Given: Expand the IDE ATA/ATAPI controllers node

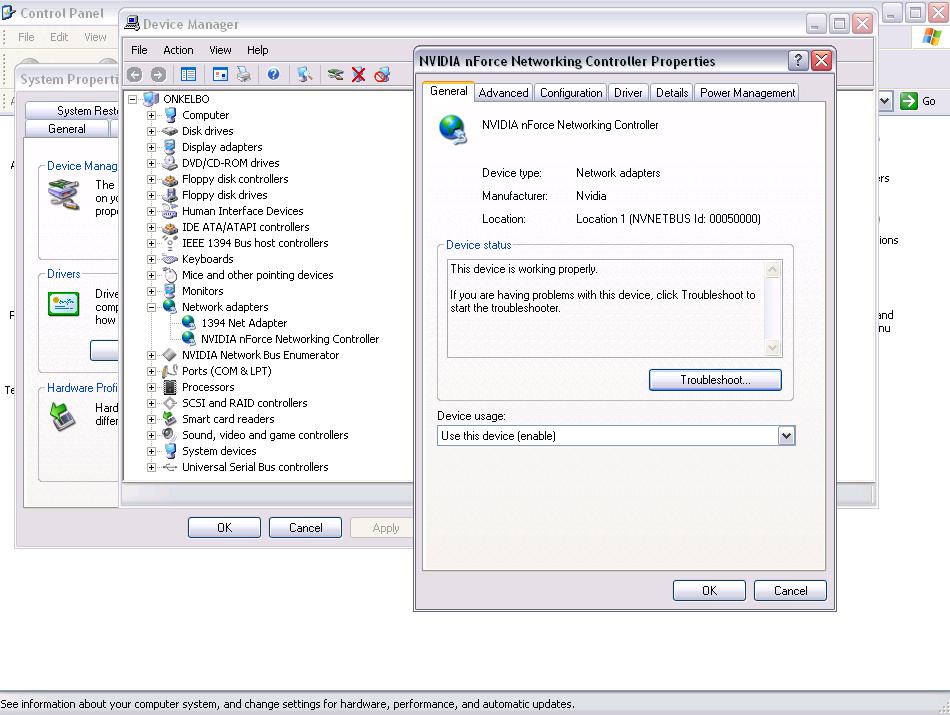Looking at the screenshot, I should (x=151, y=227).
